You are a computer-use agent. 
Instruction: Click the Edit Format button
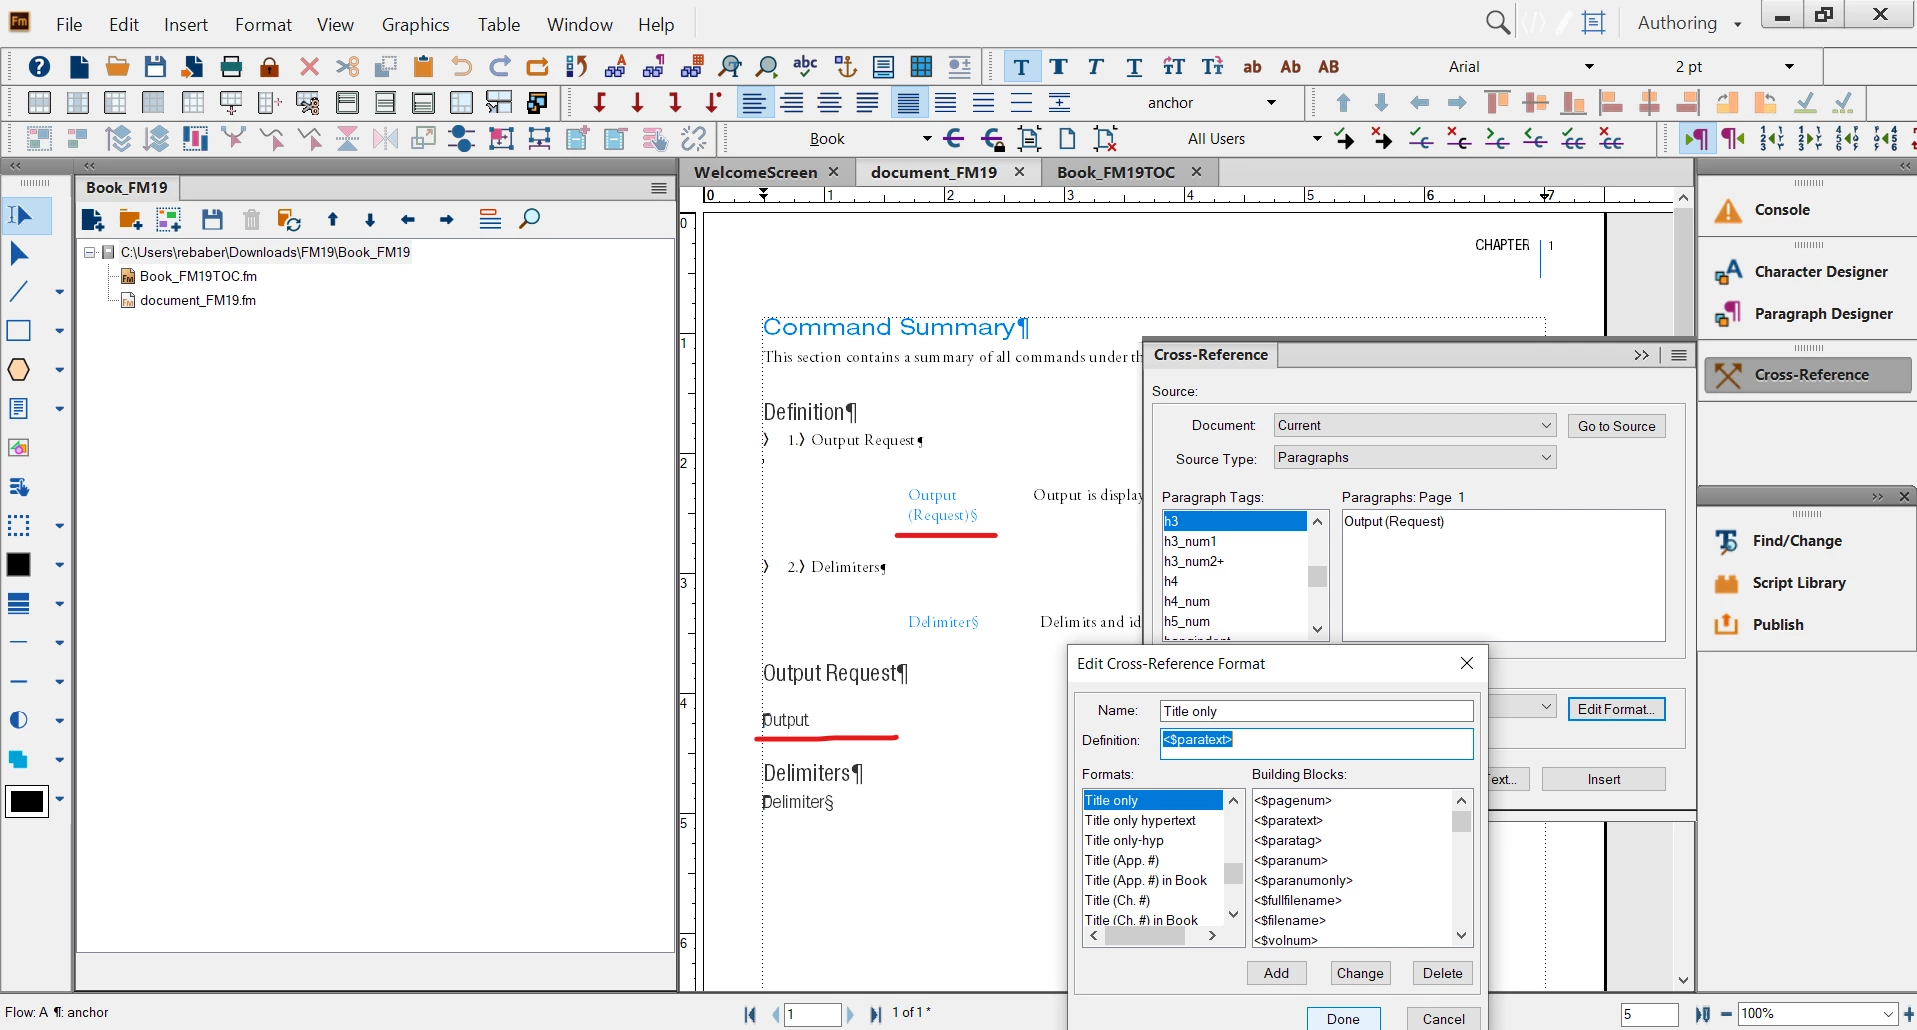(x=1616, y=710)
